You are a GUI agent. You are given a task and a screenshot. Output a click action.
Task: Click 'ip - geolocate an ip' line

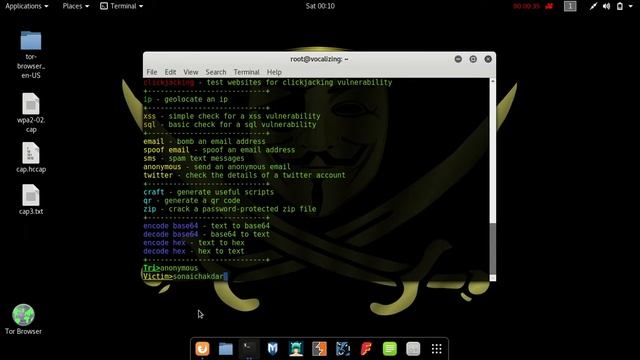(186, 99)
